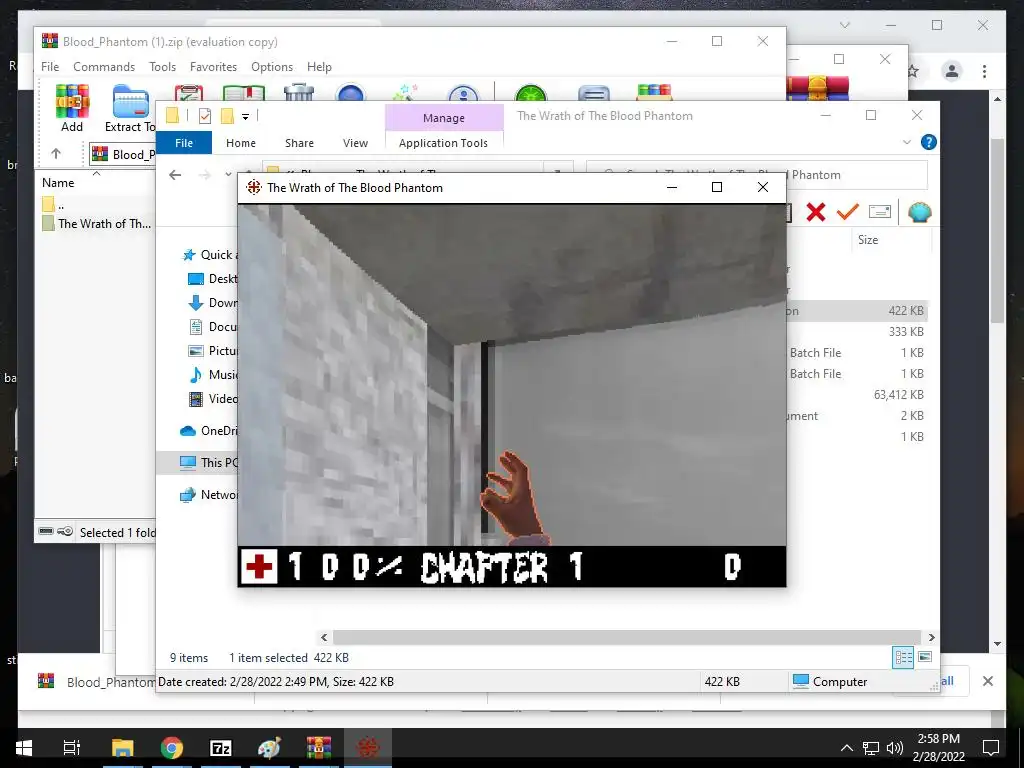Open WinRAR Tools menu
This screenshot has height=768, width=1024.
[x=162, y=67]
